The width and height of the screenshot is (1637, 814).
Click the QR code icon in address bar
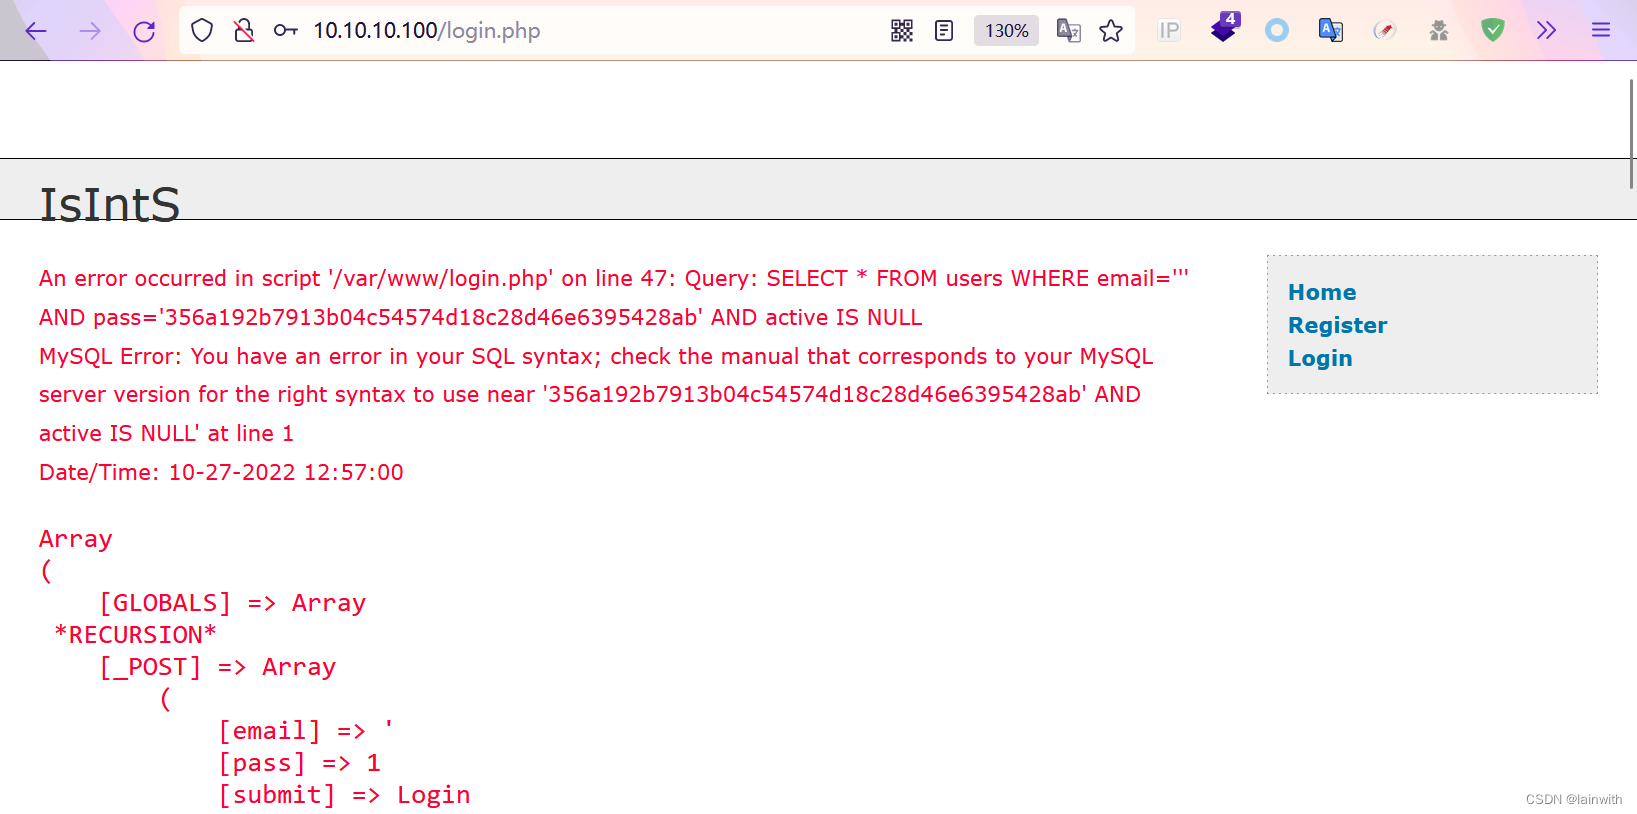click(x=902, y=31)
